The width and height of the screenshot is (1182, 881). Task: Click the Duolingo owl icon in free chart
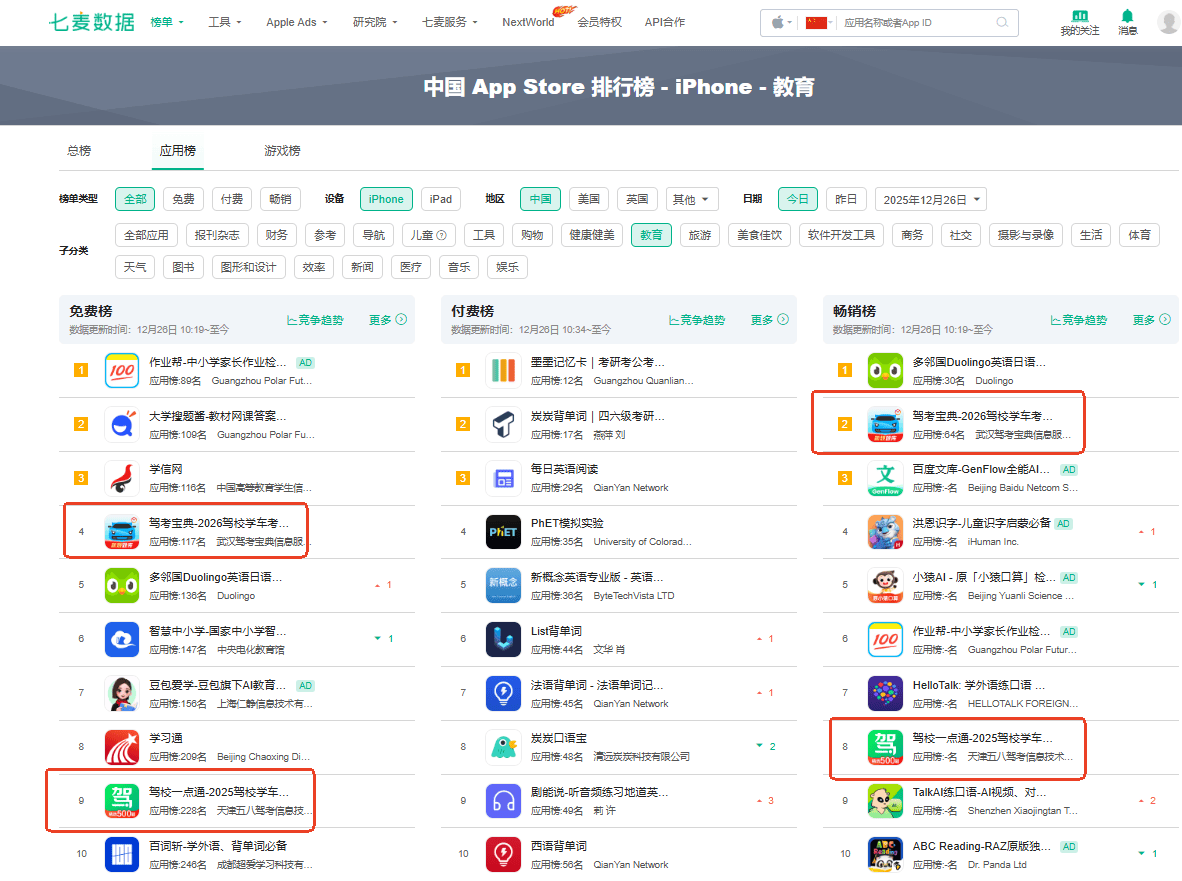(x=121, y=586)
